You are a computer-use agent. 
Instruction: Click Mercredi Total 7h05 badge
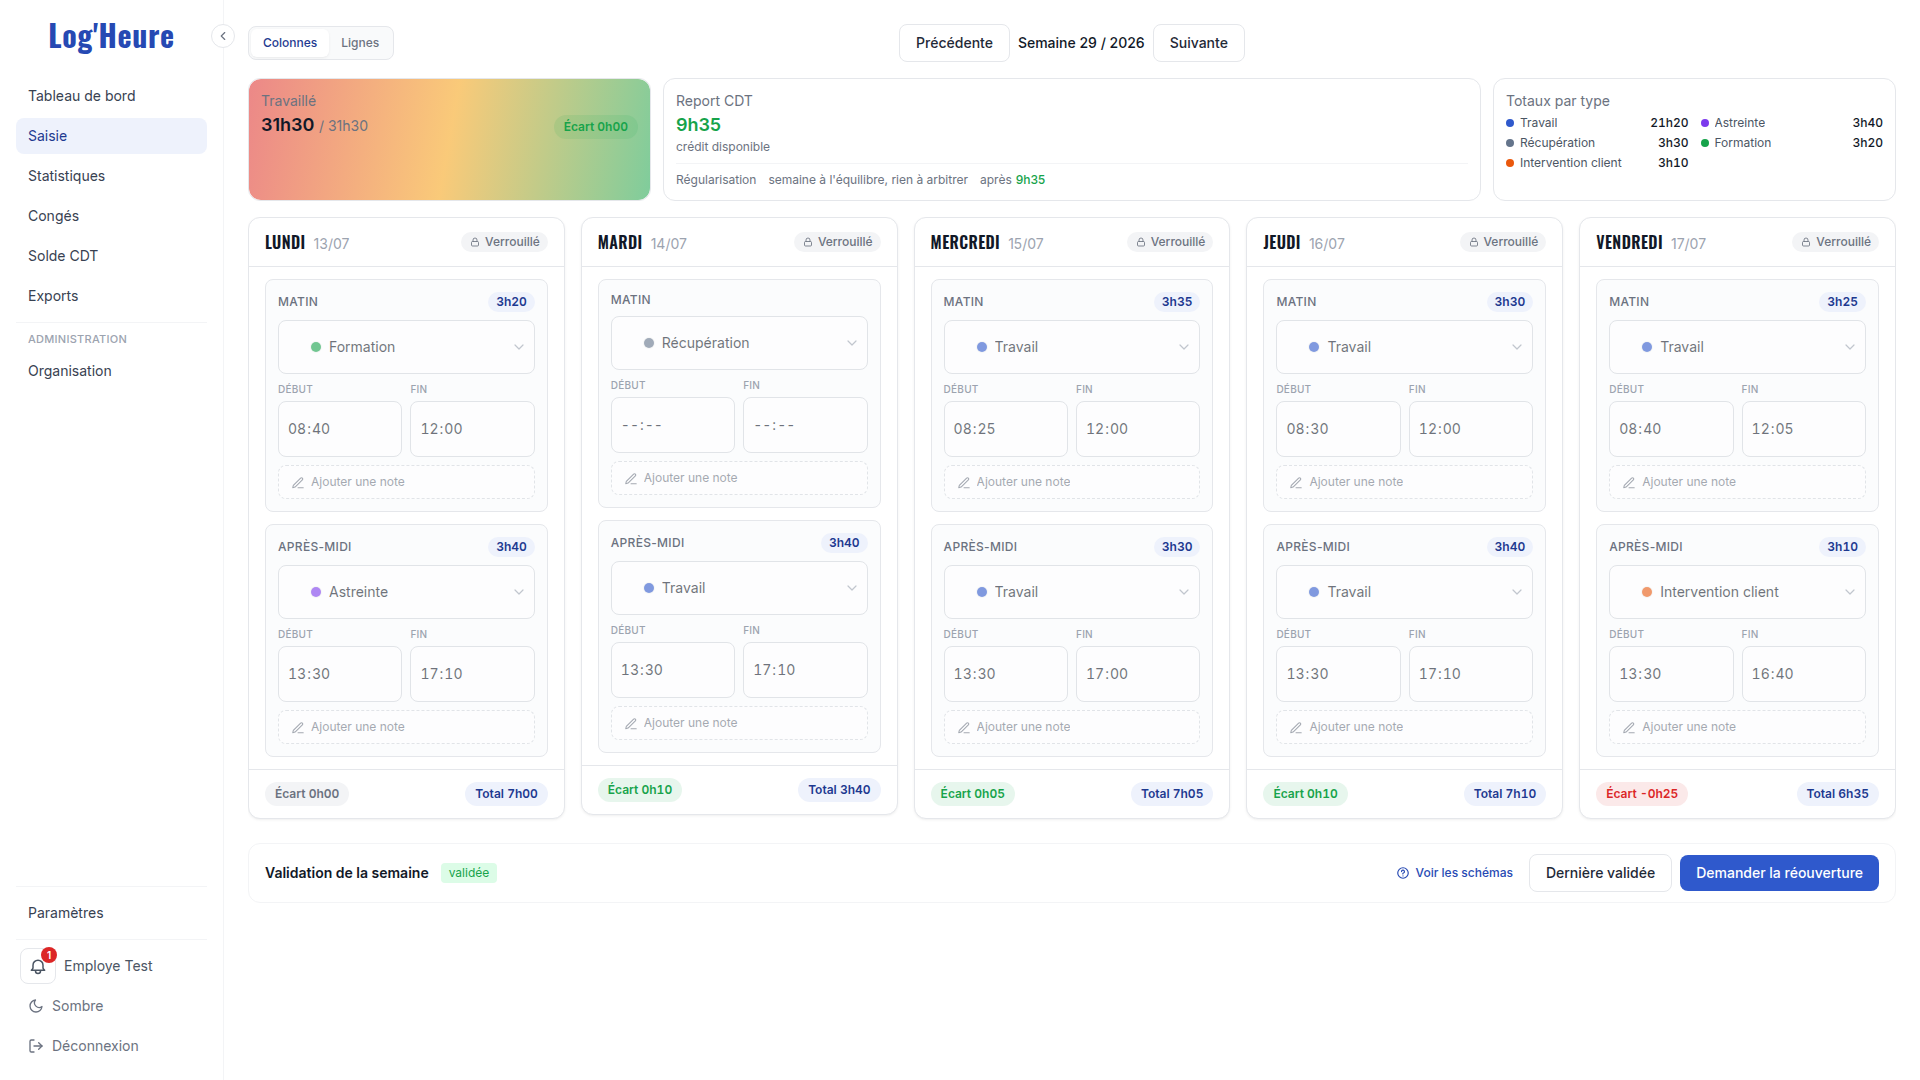(1172, 794)
